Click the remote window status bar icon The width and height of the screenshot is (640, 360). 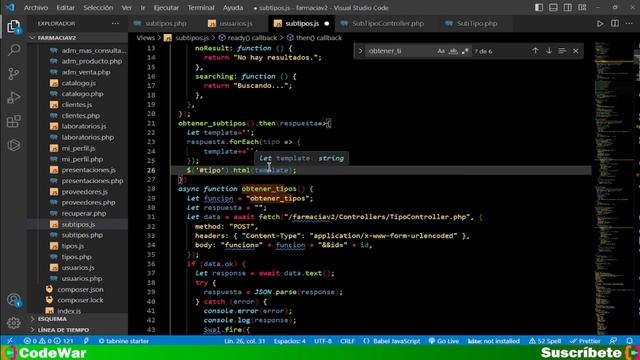[10, 341]
